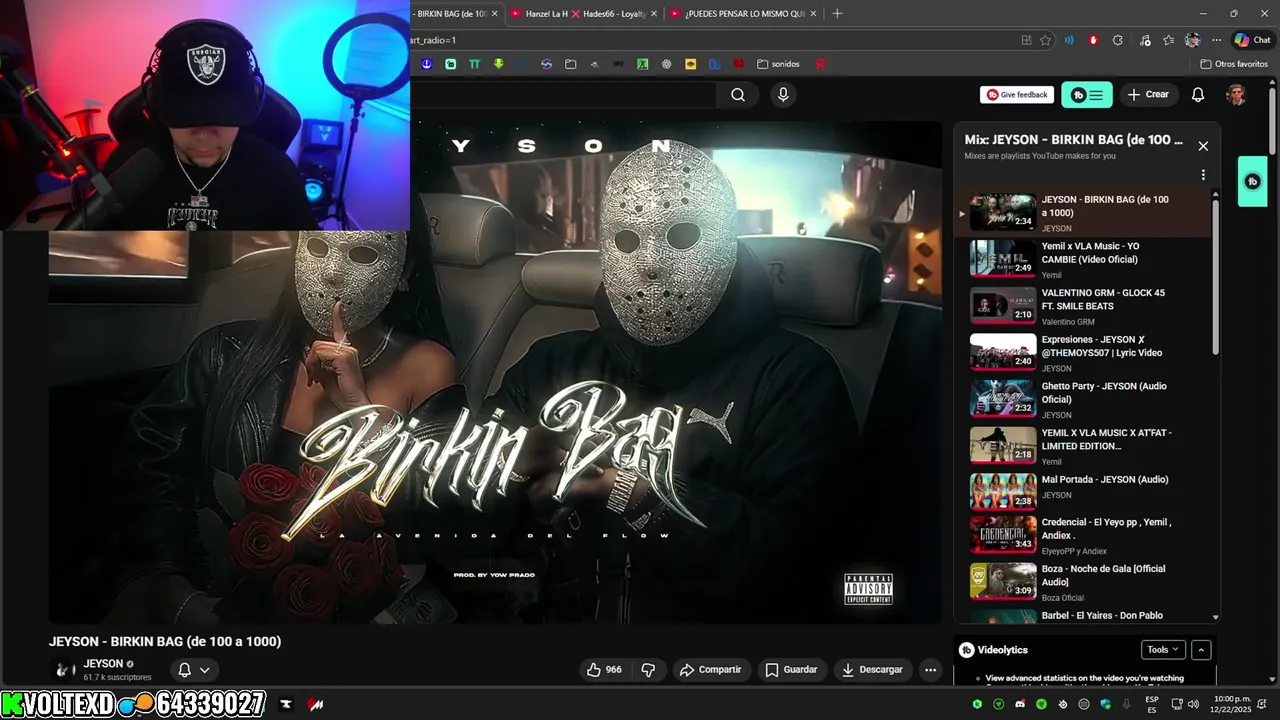Play Mal Portada - JEYSON (Audio)
This screenshot has width=1280, height=720.
(x=1085, y=492)
